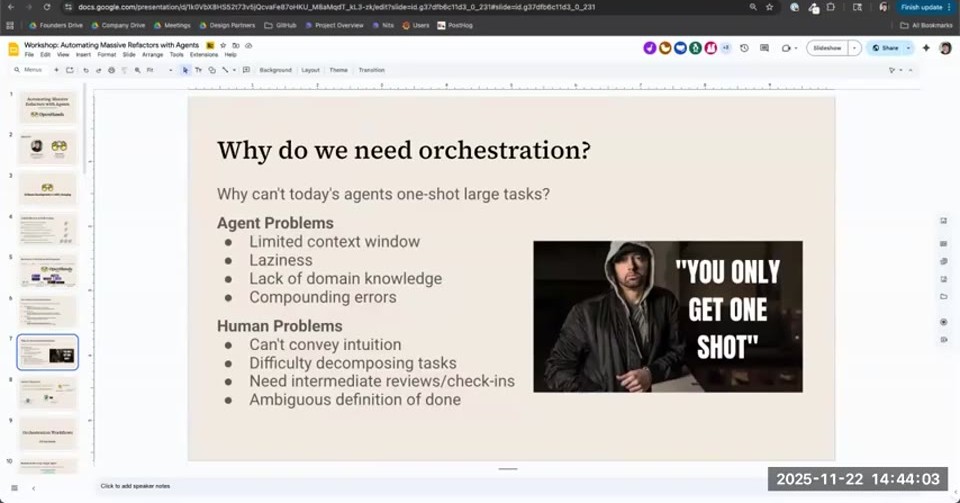Viewport: 960px width, 503px height.
Task: Click the Google Slides home logo
Action: pyautogui.click(x=13, y=50)
